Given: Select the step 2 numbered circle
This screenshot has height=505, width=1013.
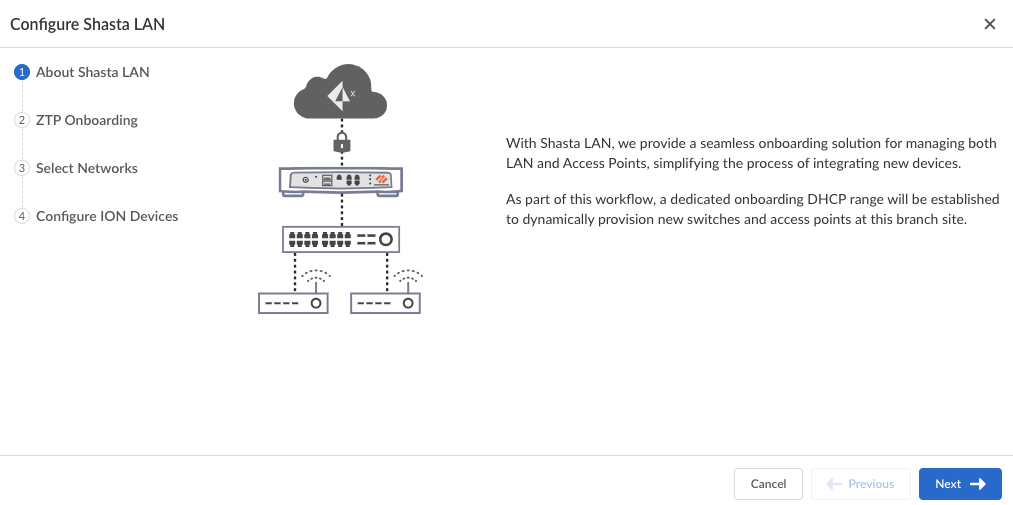Looking at the screenshot, I should tap(22, 120).
